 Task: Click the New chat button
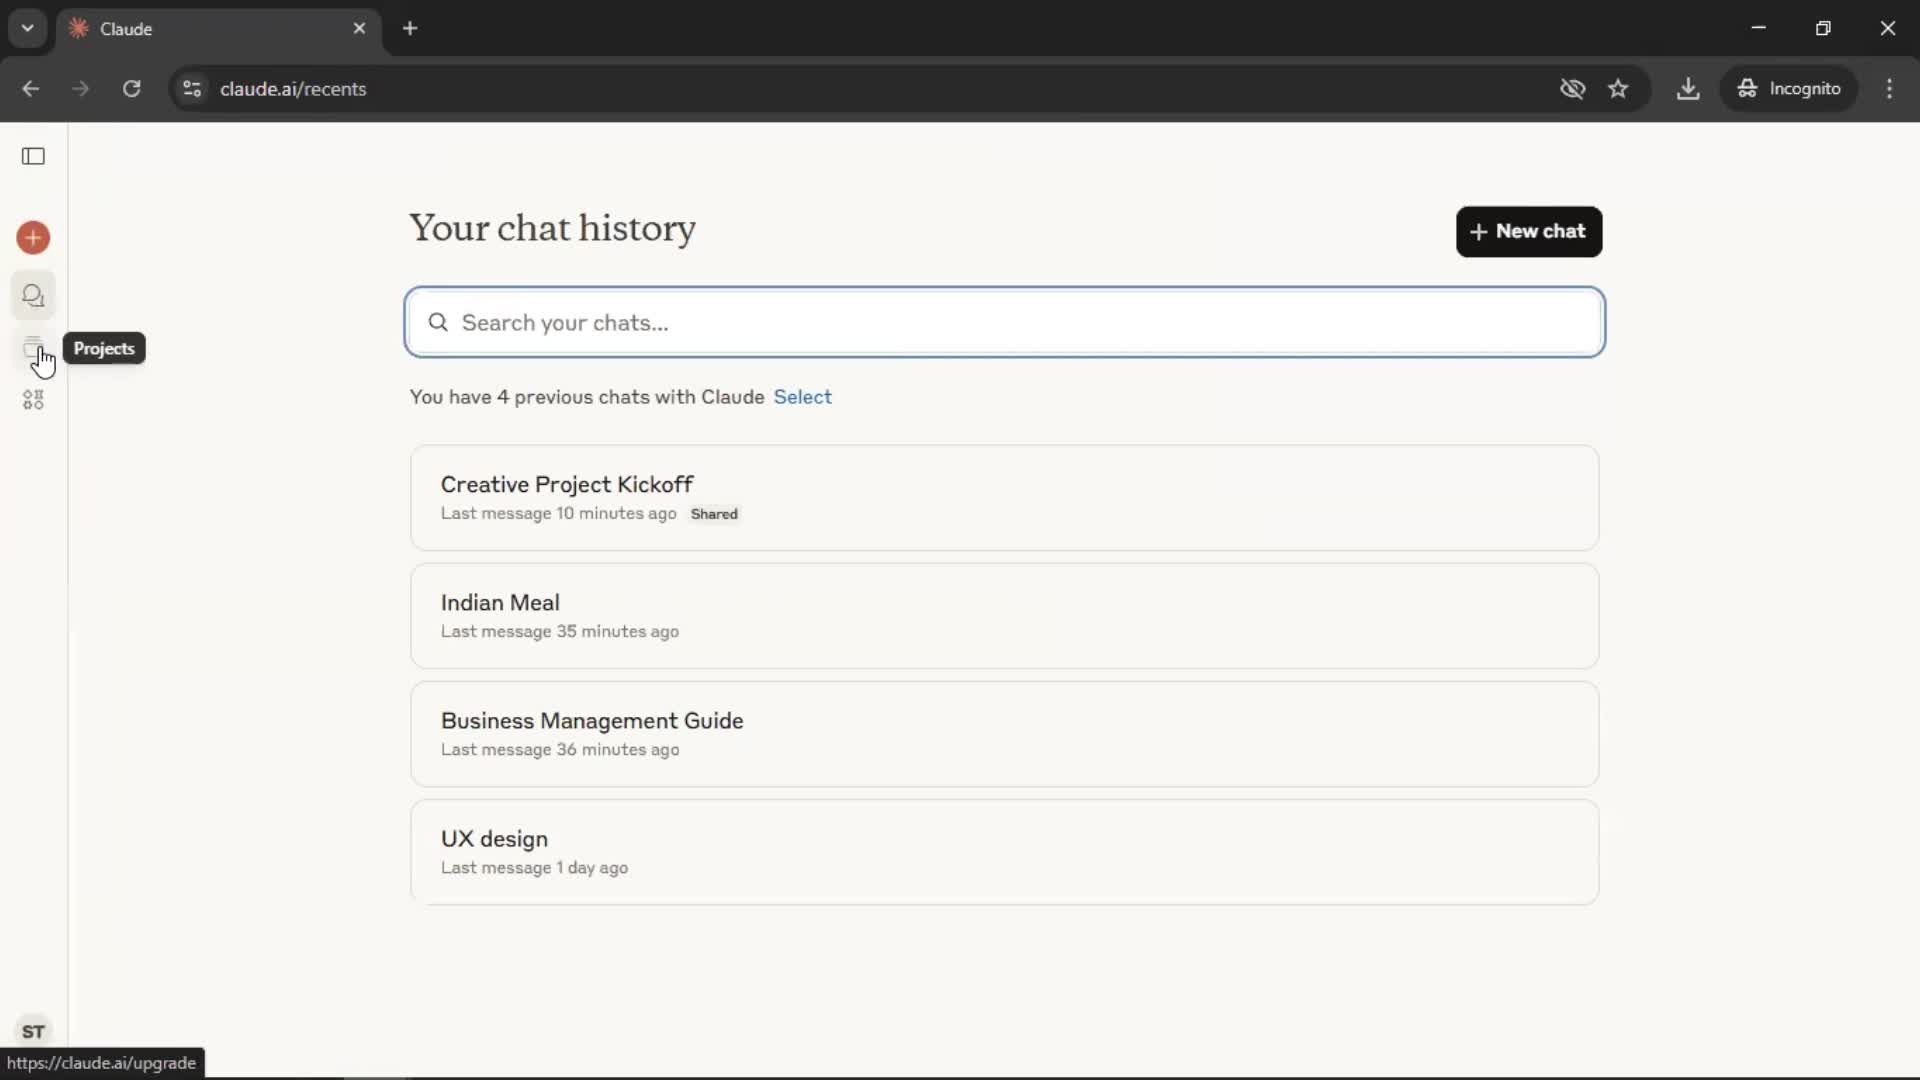click(x=1528, y=232)
